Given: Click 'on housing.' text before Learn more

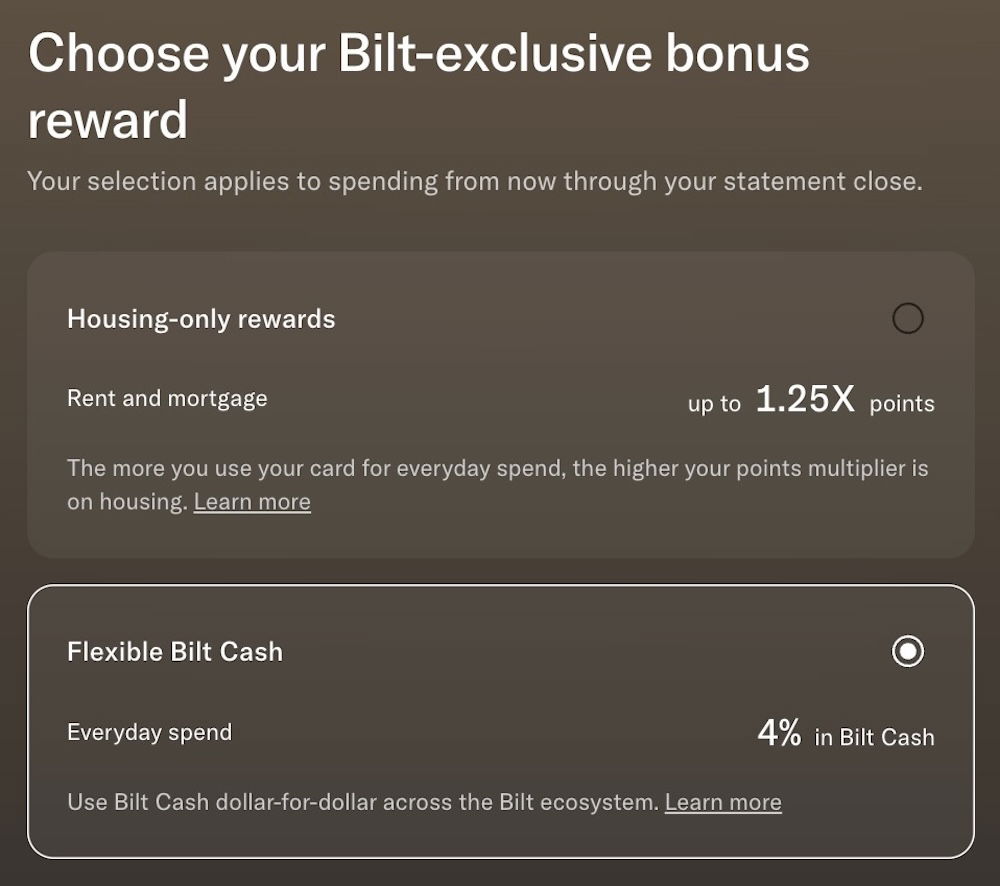Looking at the screenshot, I should [x=127, y=502].
